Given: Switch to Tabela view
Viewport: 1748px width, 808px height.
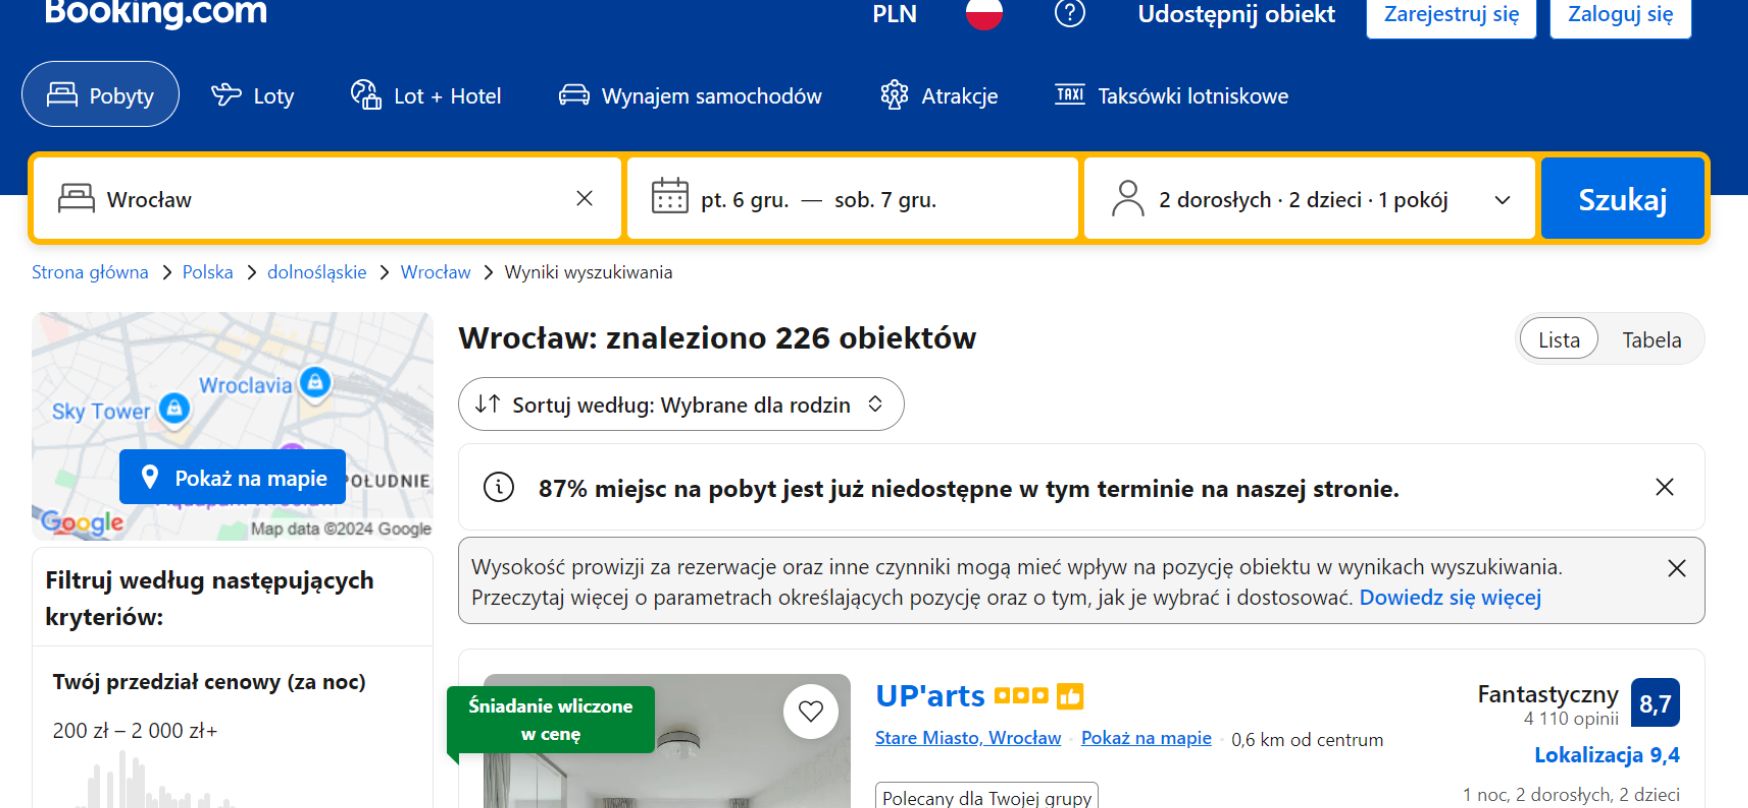Looking at the screenshot, I should 1652,340.
